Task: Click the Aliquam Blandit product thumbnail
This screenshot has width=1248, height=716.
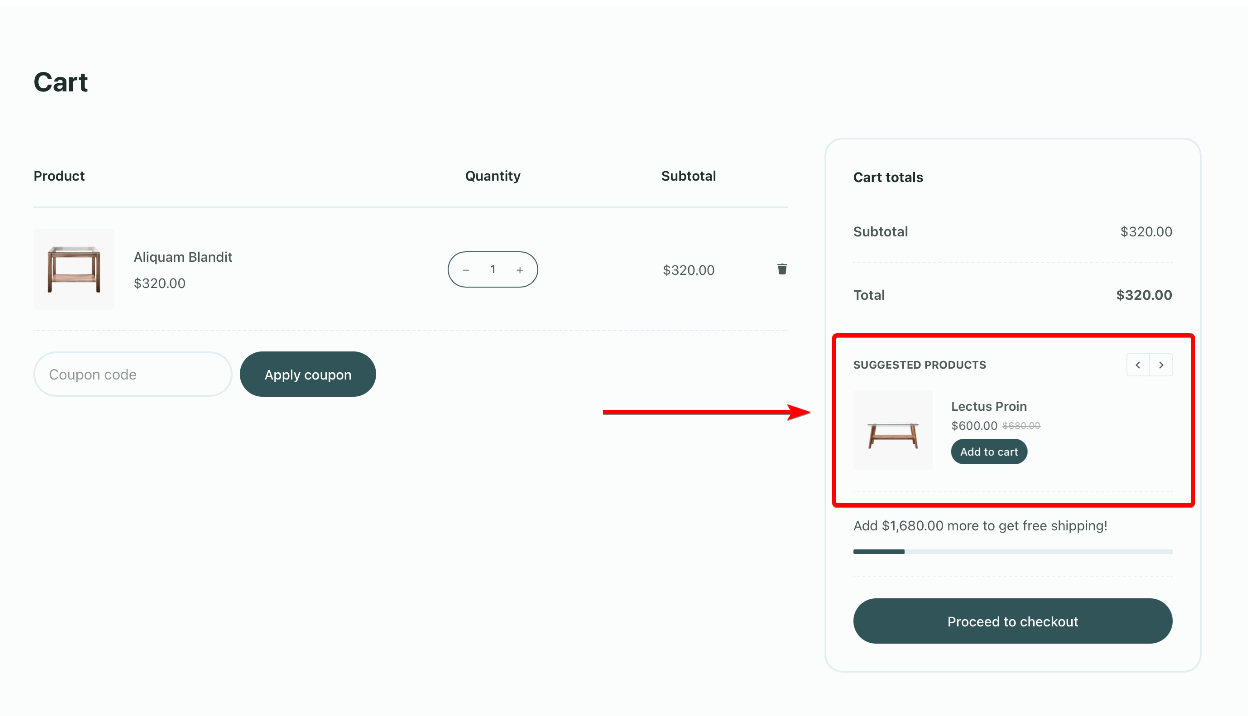Action: [74, 269]
